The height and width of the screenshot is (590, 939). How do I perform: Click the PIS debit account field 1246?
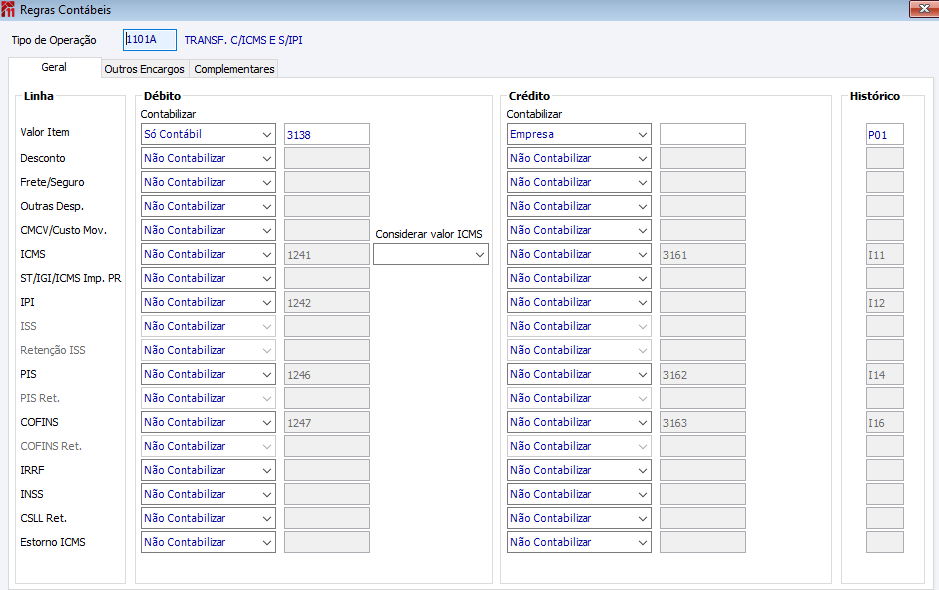pyautogui.click(x=326, y=374)
